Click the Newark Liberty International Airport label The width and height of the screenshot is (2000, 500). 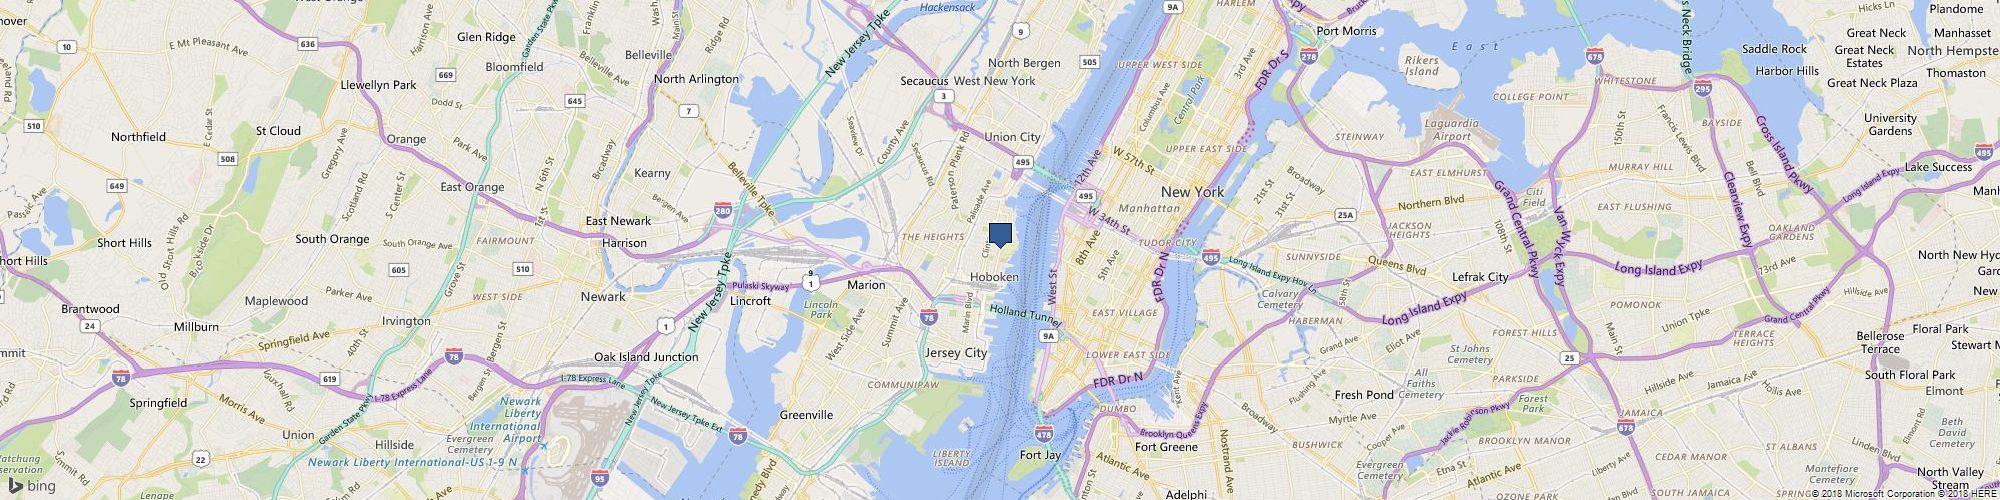(504, 420)
